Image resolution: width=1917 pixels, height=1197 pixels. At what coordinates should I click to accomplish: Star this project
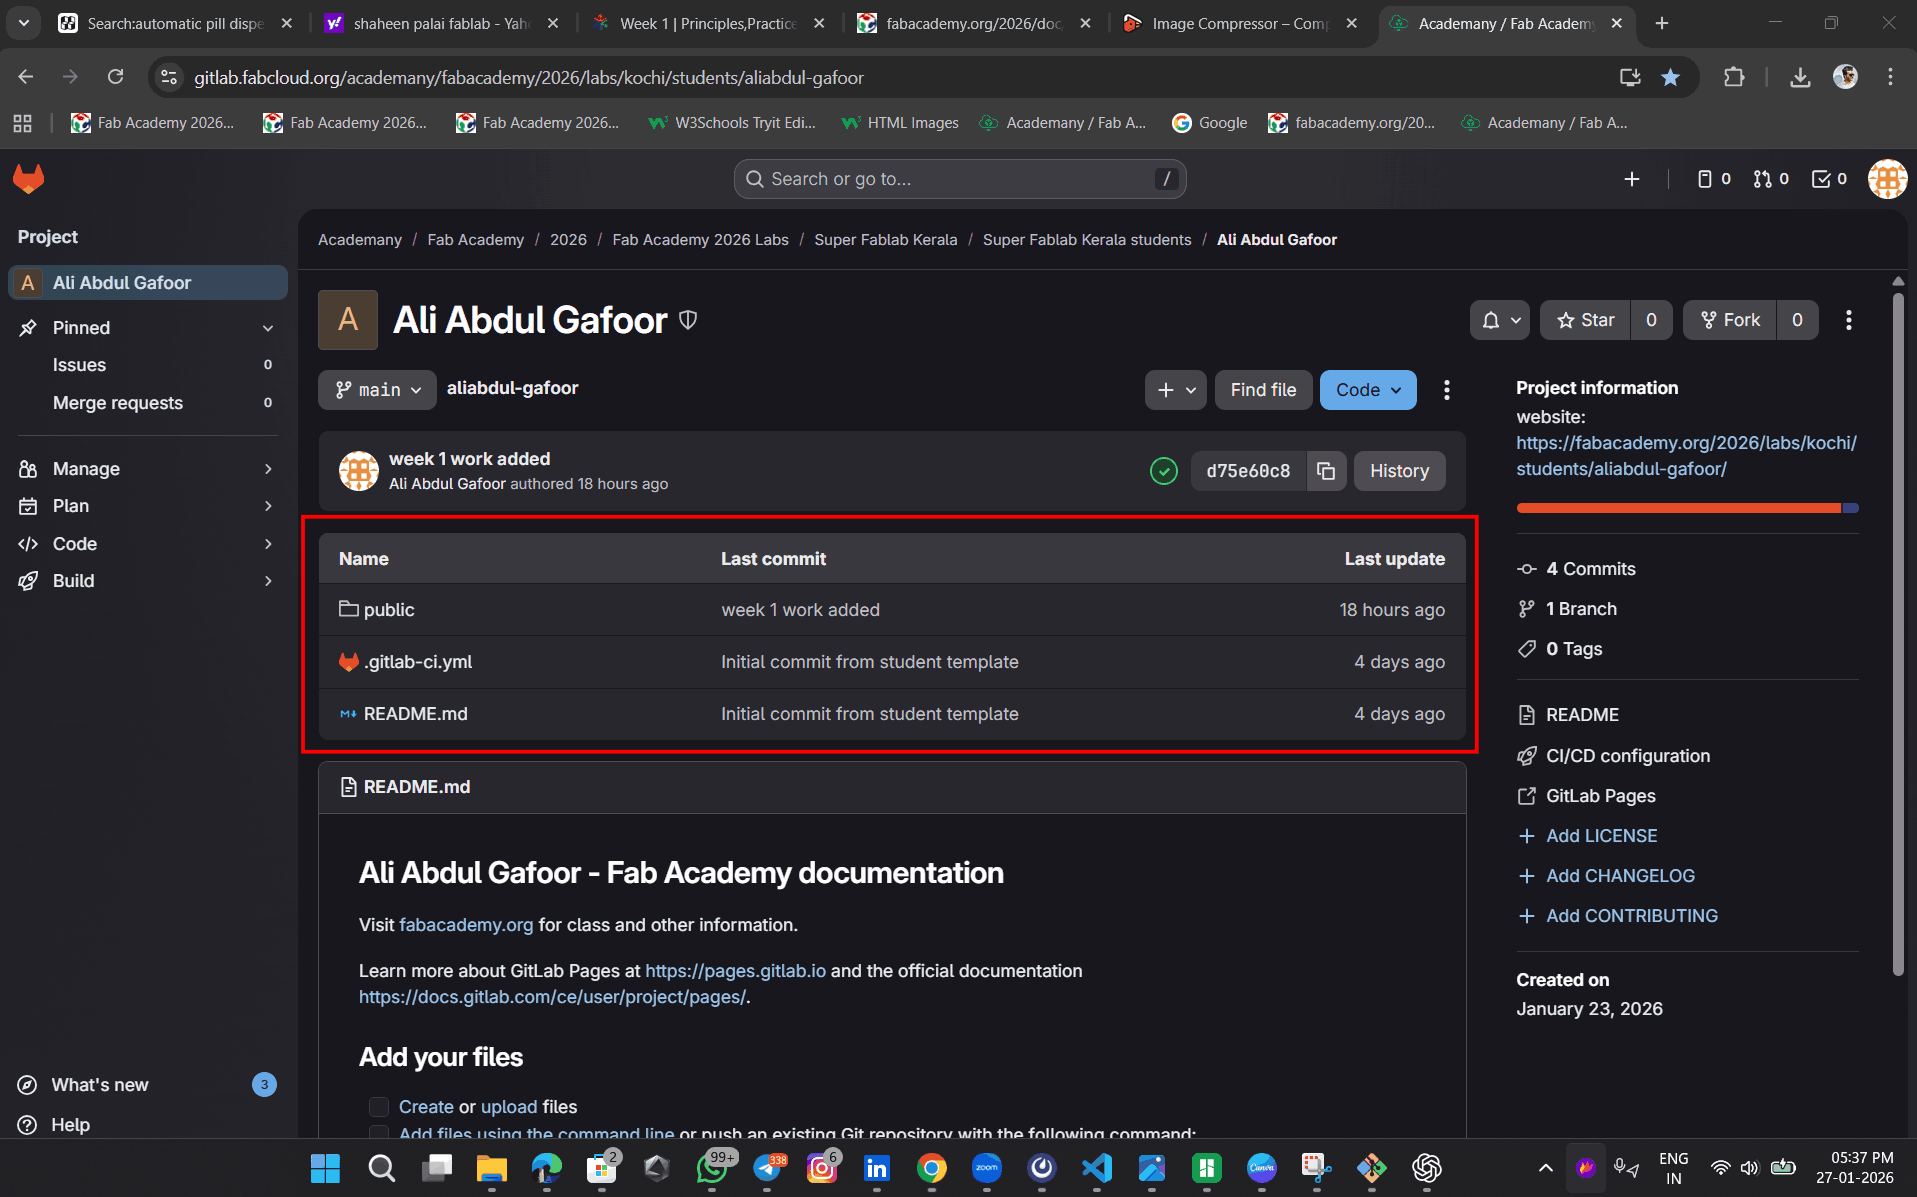pos(1586,320)
